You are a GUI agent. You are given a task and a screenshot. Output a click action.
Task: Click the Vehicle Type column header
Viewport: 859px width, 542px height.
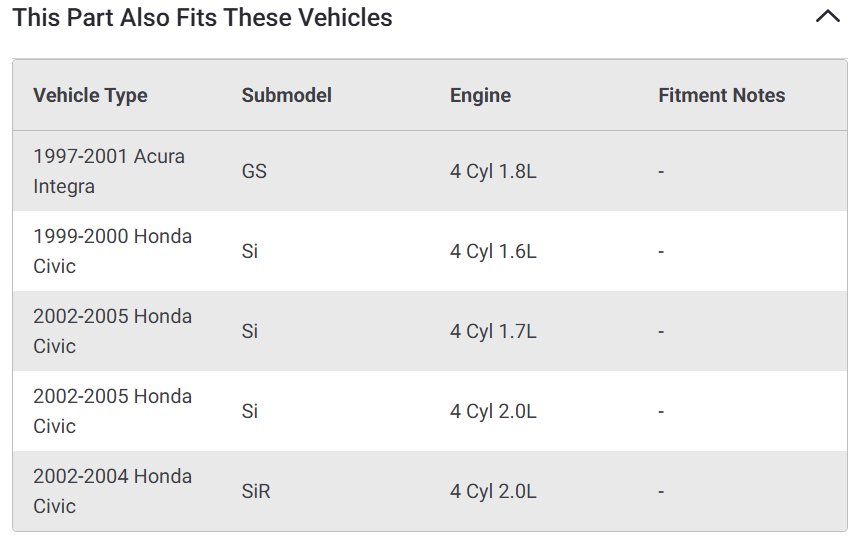point(90,96)
